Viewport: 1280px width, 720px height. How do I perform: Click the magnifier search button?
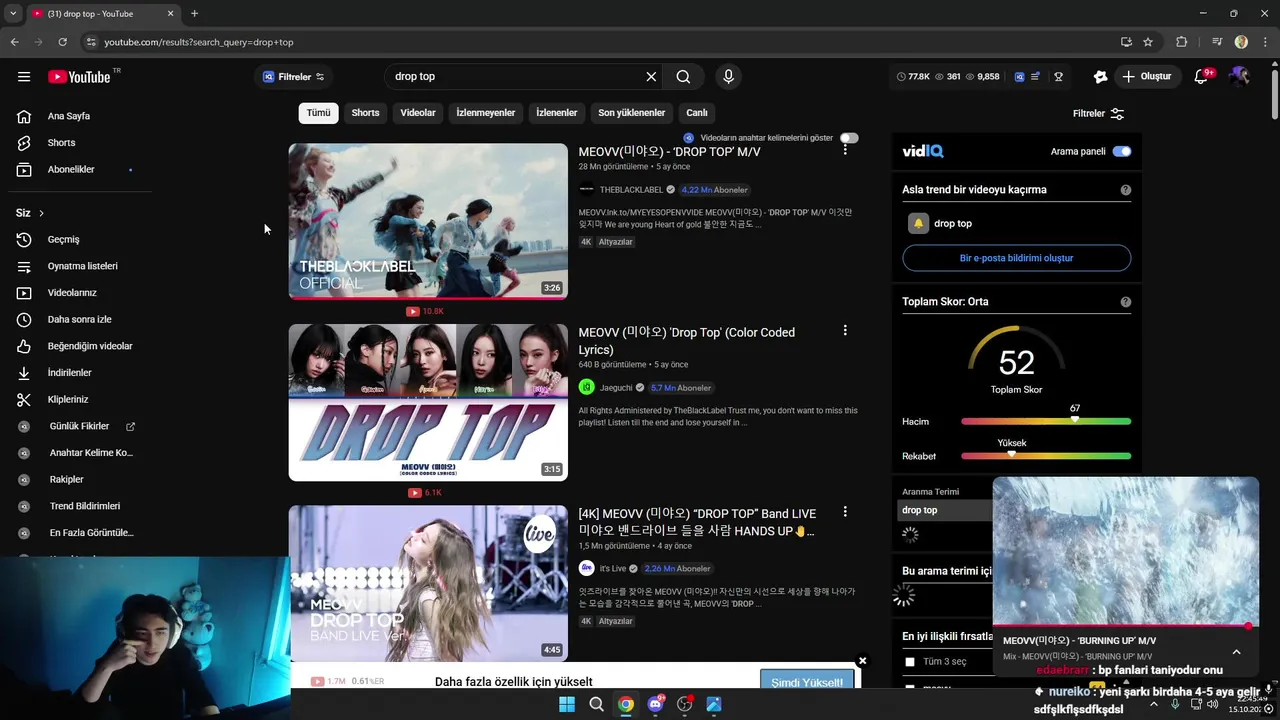click(683, 76)
